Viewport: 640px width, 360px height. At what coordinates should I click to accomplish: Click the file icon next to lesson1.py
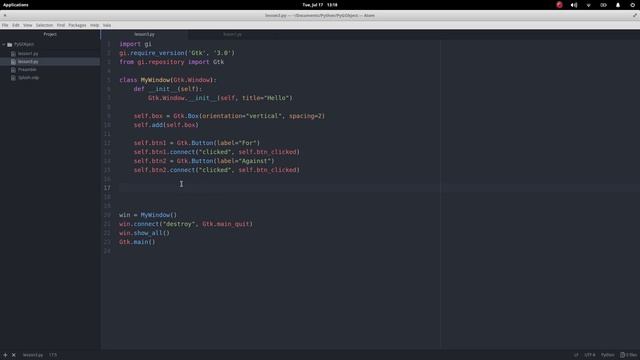coord(13,54)
